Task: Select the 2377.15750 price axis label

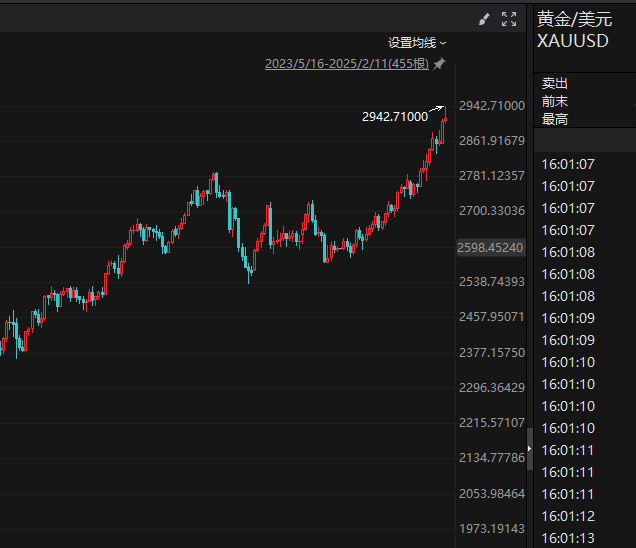Action: (x=492, y=352)
